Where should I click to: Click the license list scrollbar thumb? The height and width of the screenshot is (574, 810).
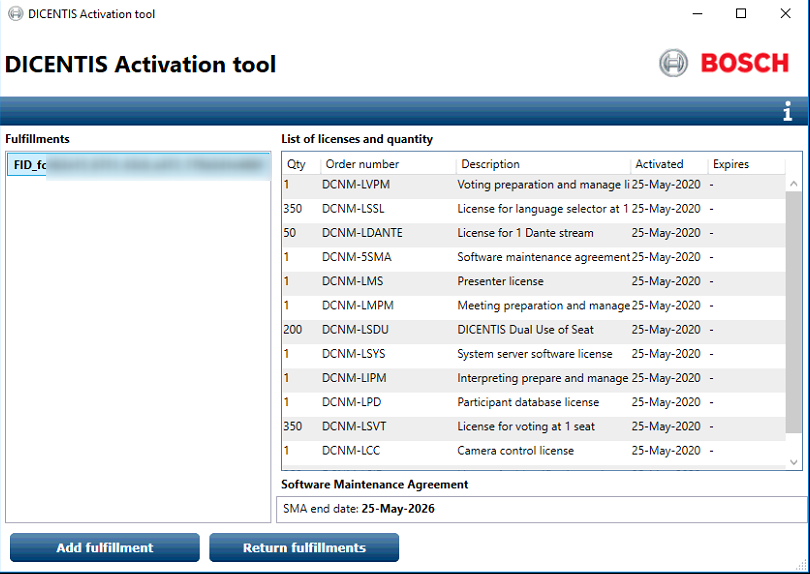coord(794,312)
